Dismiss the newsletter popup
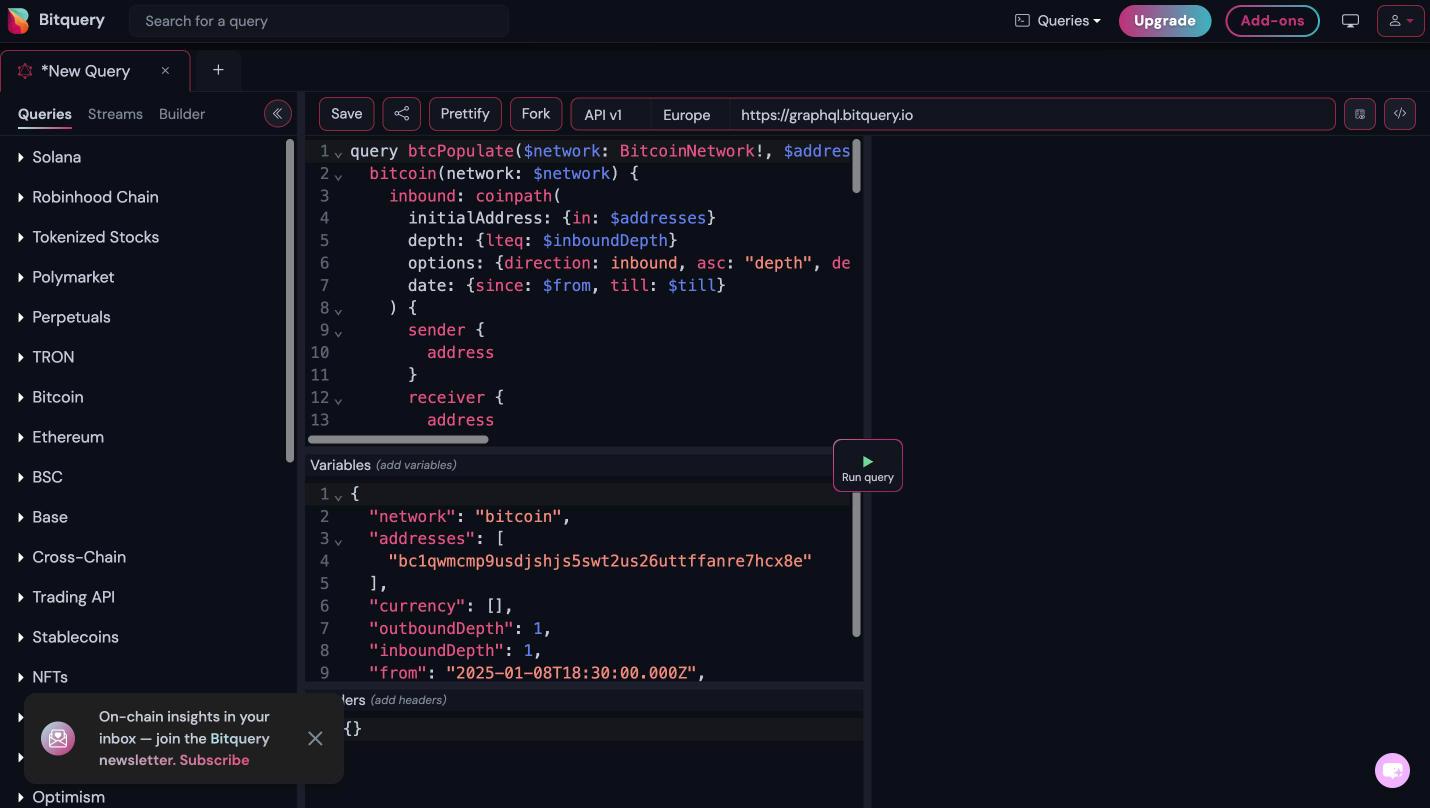1430x808 pixels. [315, 738]
